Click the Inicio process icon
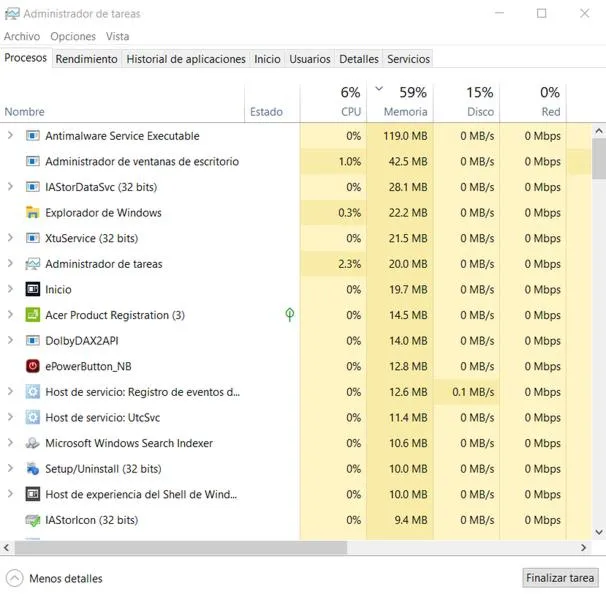The image size is (606, 600). 32,289
